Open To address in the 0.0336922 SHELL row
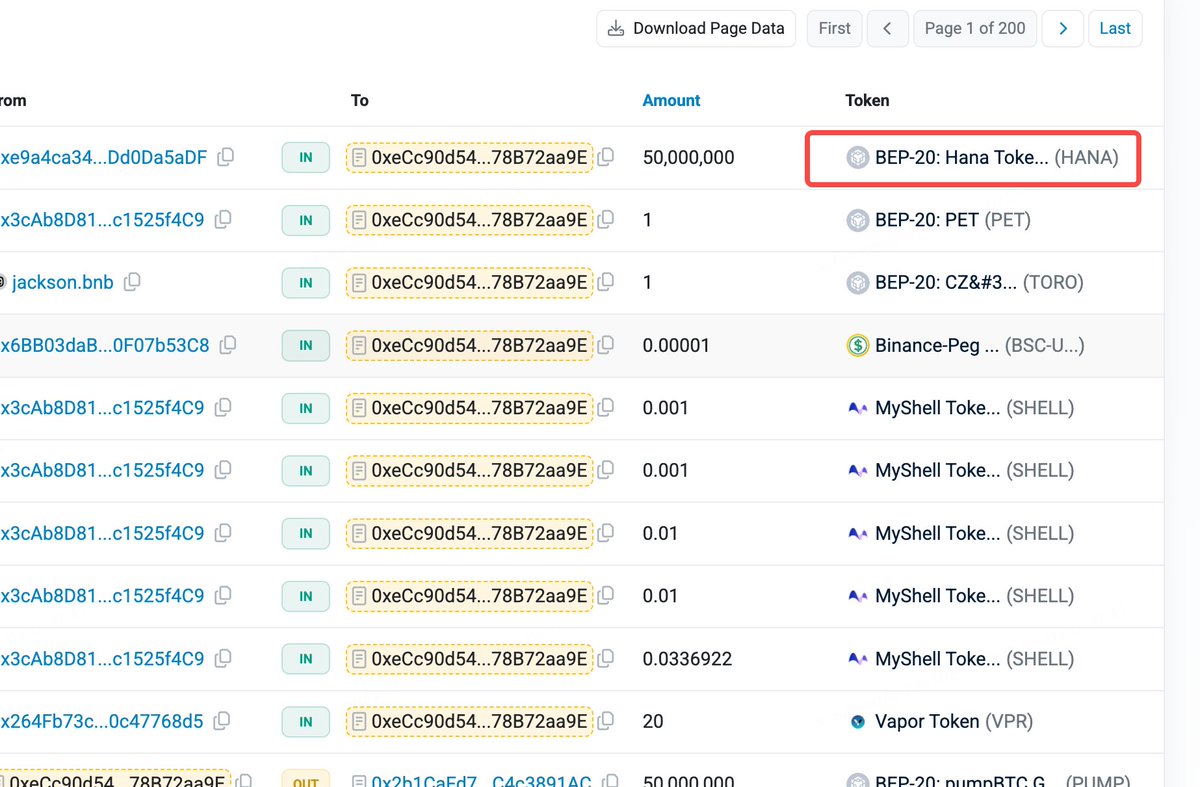The width and height of the screenshot is (1200, 787). coord(479,658)
